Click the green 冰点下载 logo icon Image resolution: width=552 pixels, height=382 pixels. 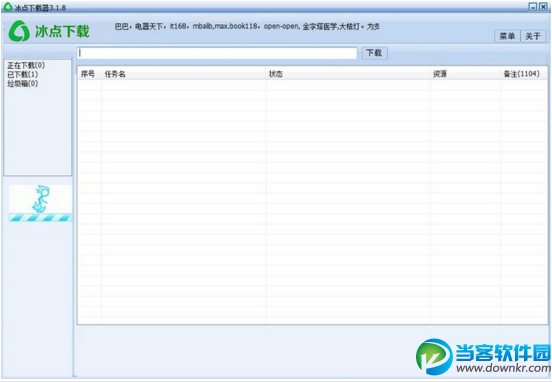(x=19, y=31)
